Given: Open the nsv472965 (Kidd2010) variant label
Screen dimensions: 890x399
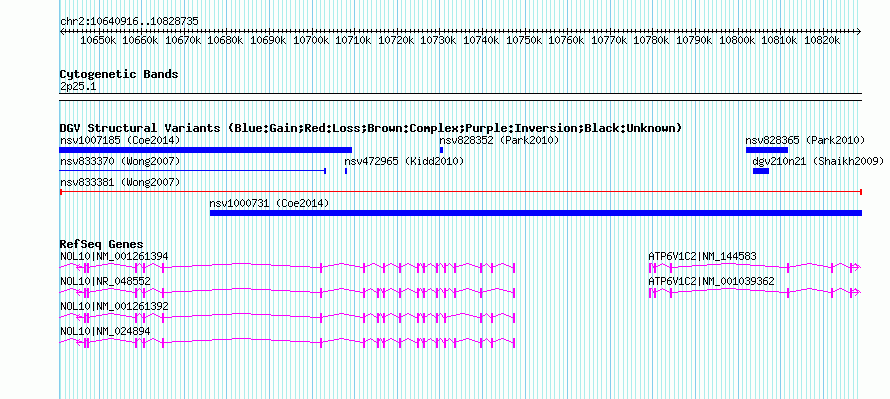Looking at the screenshot, I should point(404,162).
